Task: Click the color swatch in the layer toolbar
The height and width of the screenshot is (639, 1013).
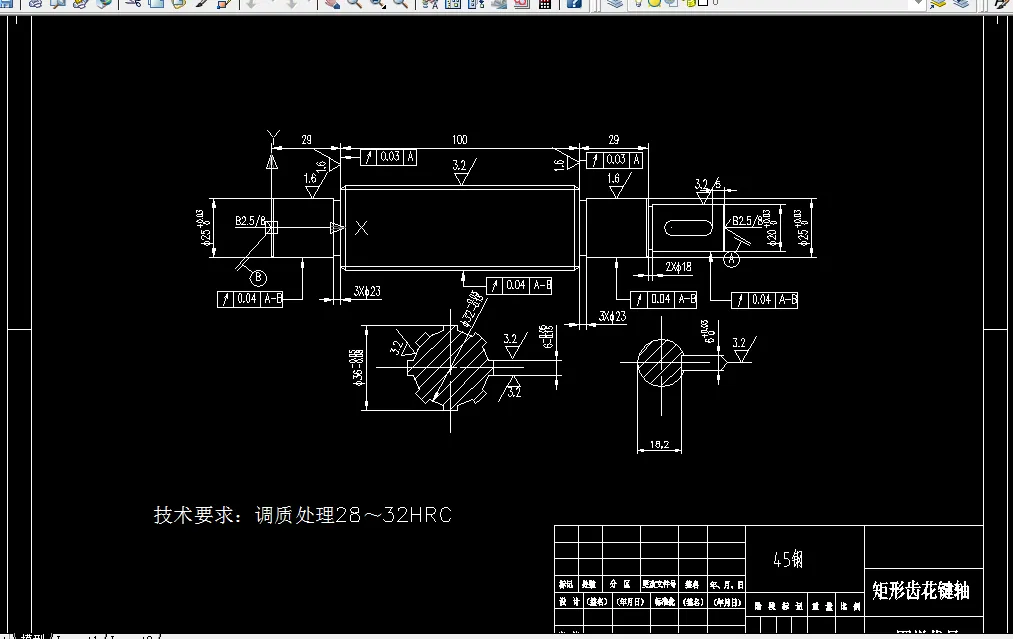Action: click(x=703, y=4)
